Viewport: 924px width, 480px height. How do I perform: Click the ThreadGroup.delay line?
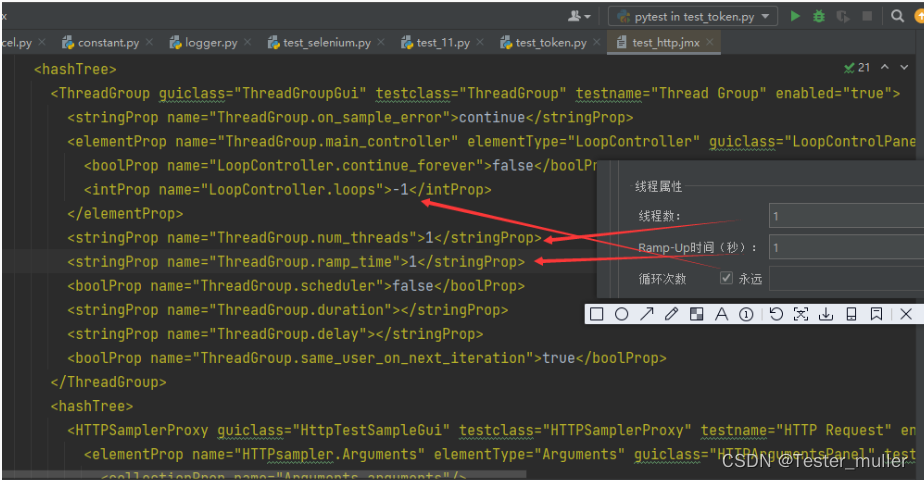click(x=275, y=334)
